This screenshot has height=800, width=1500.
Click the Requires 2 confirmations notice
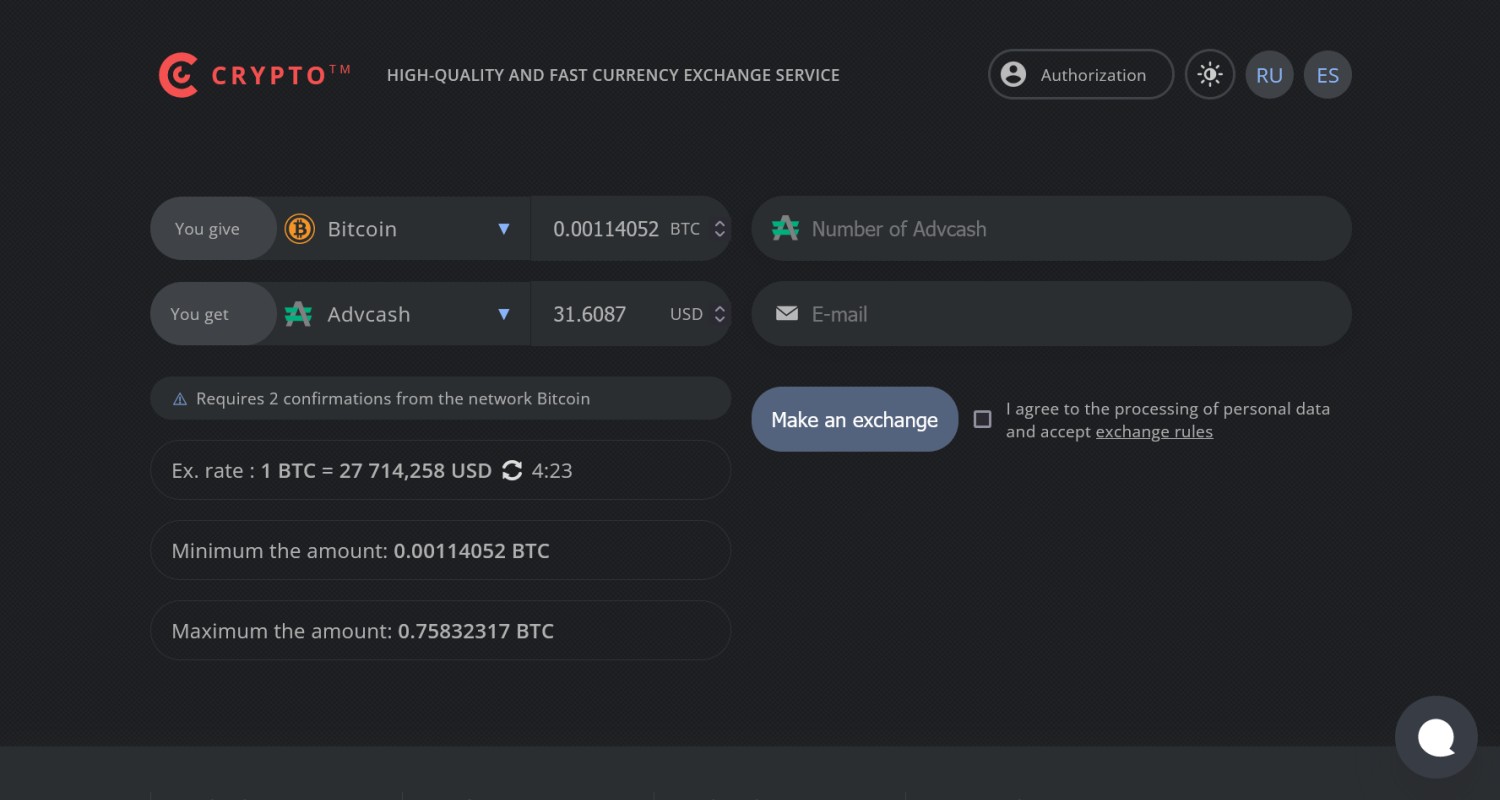(441, 398)
